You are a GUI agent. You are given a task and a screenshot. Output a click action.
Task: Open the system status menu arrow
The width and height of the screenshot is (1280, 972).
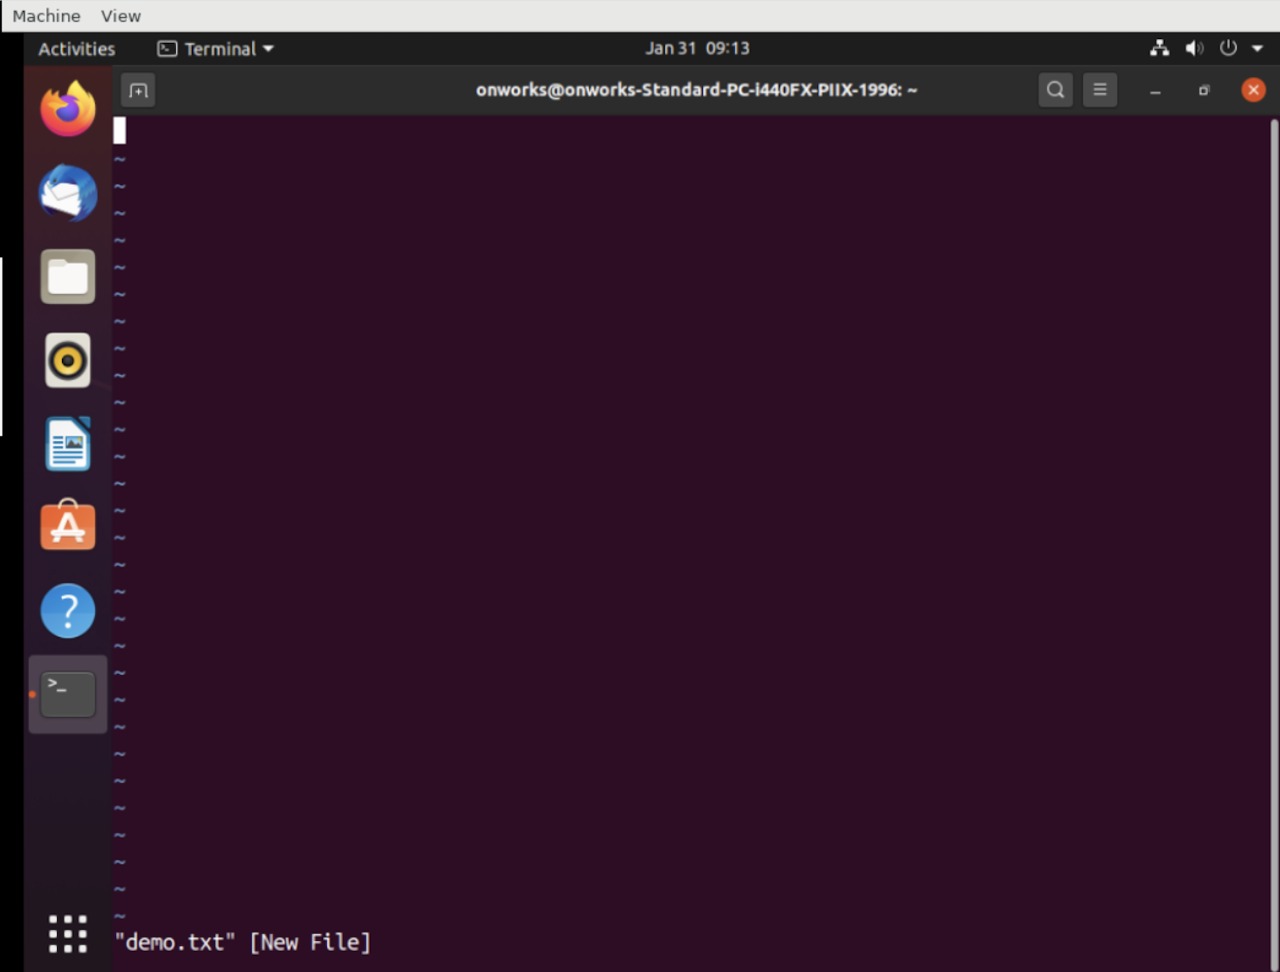[1257, 48]
